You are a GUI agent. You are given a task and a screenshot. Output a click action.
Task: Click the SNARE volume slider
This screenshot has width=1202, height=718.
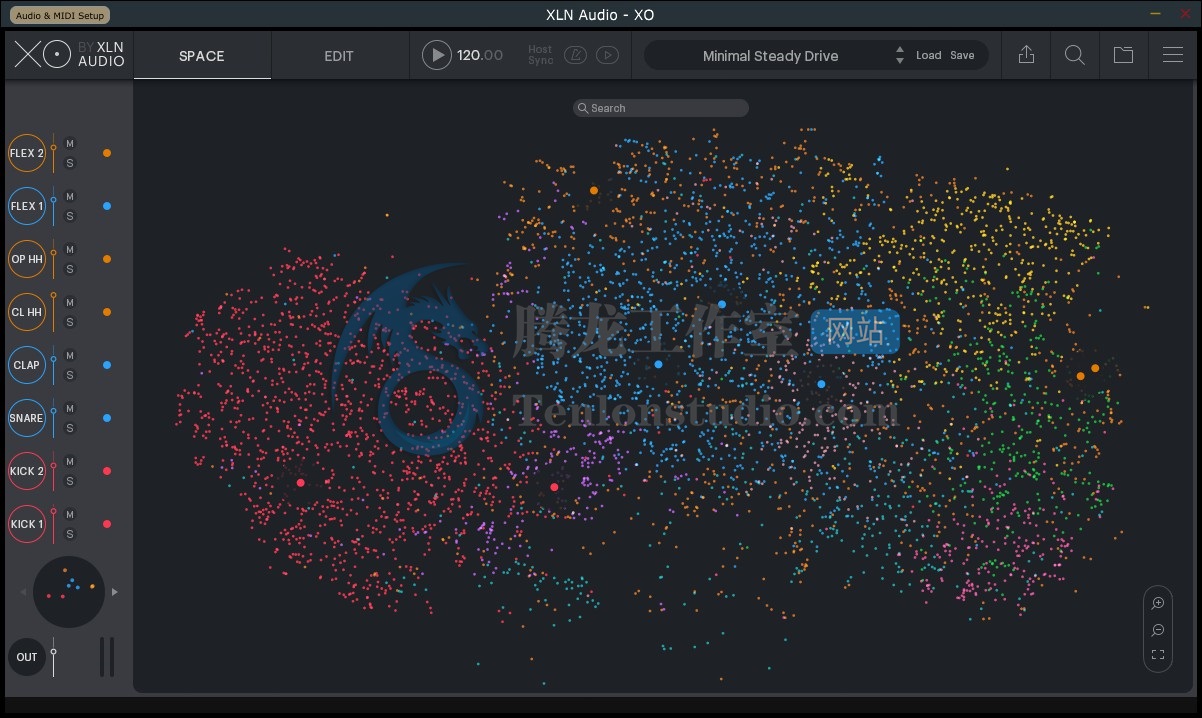tap(54, 418)
